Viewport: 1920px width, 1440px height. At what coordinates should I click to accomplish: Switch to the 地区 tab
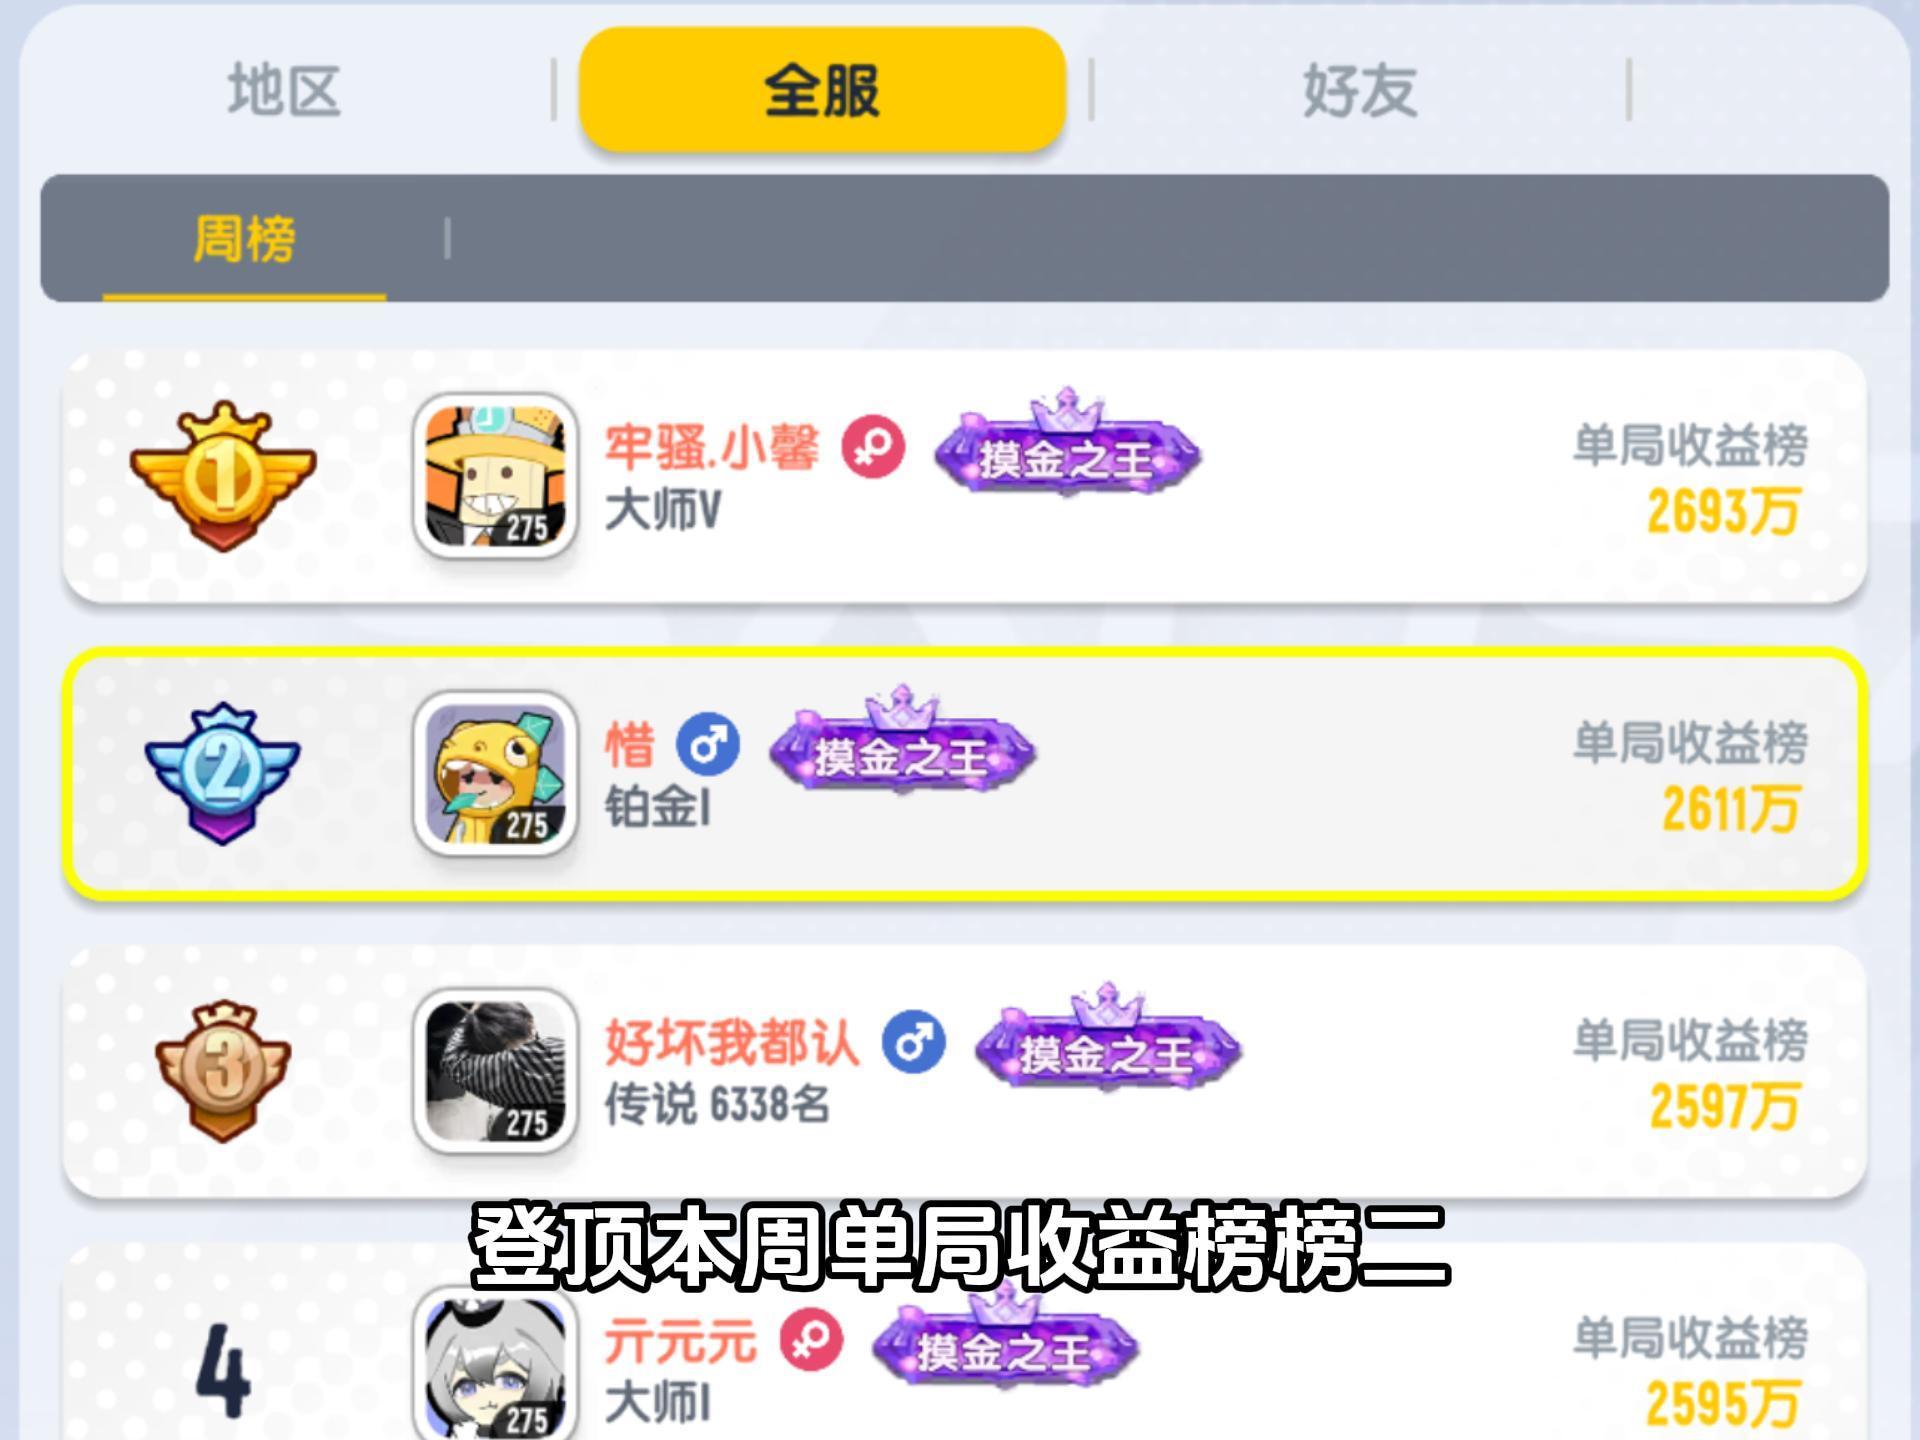[284, 90]
